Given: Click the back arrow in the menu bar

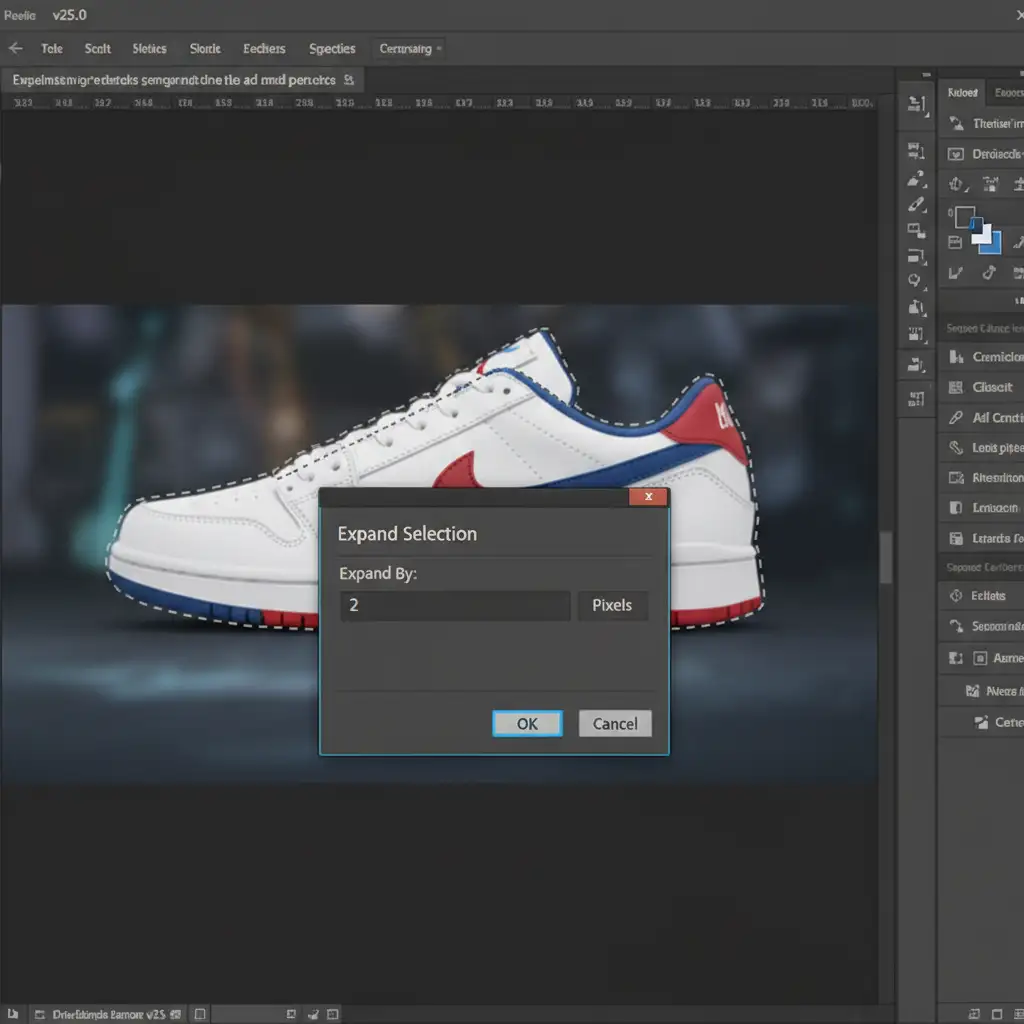Looking at the screenshot, I should pyautogui.click(x=16, y=48).
